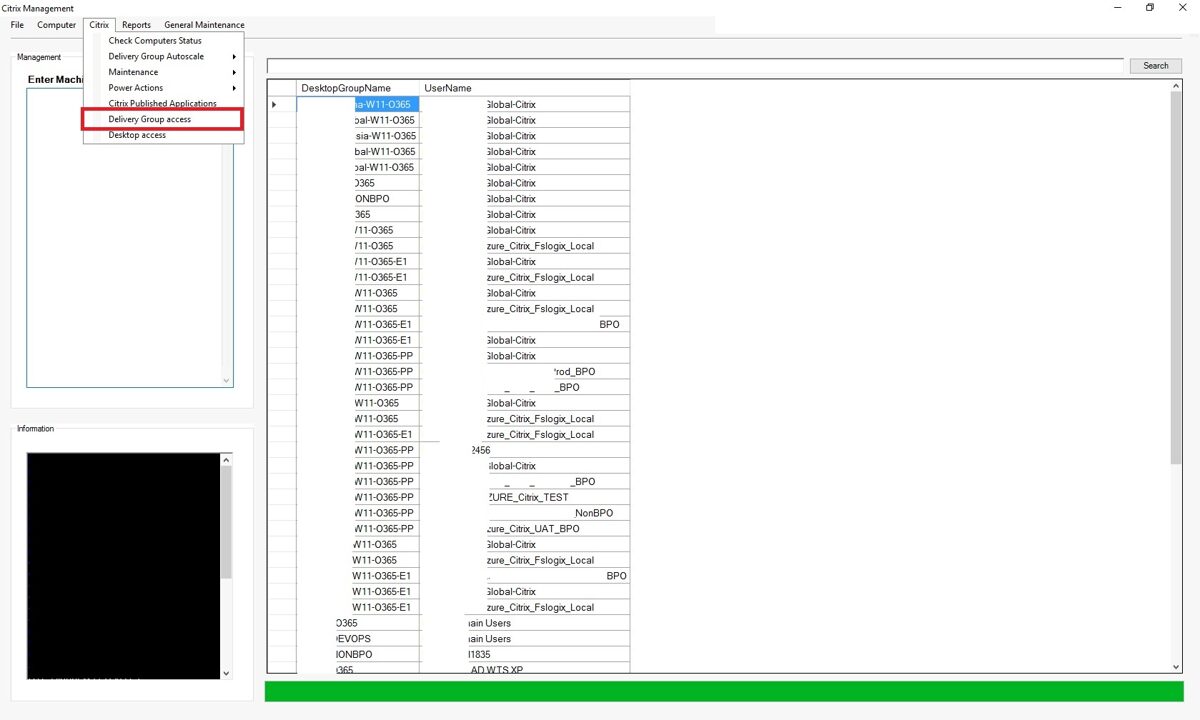Screen dimensions: 1200x720
Task: Focus the search text field
Action: coord(695,66)
